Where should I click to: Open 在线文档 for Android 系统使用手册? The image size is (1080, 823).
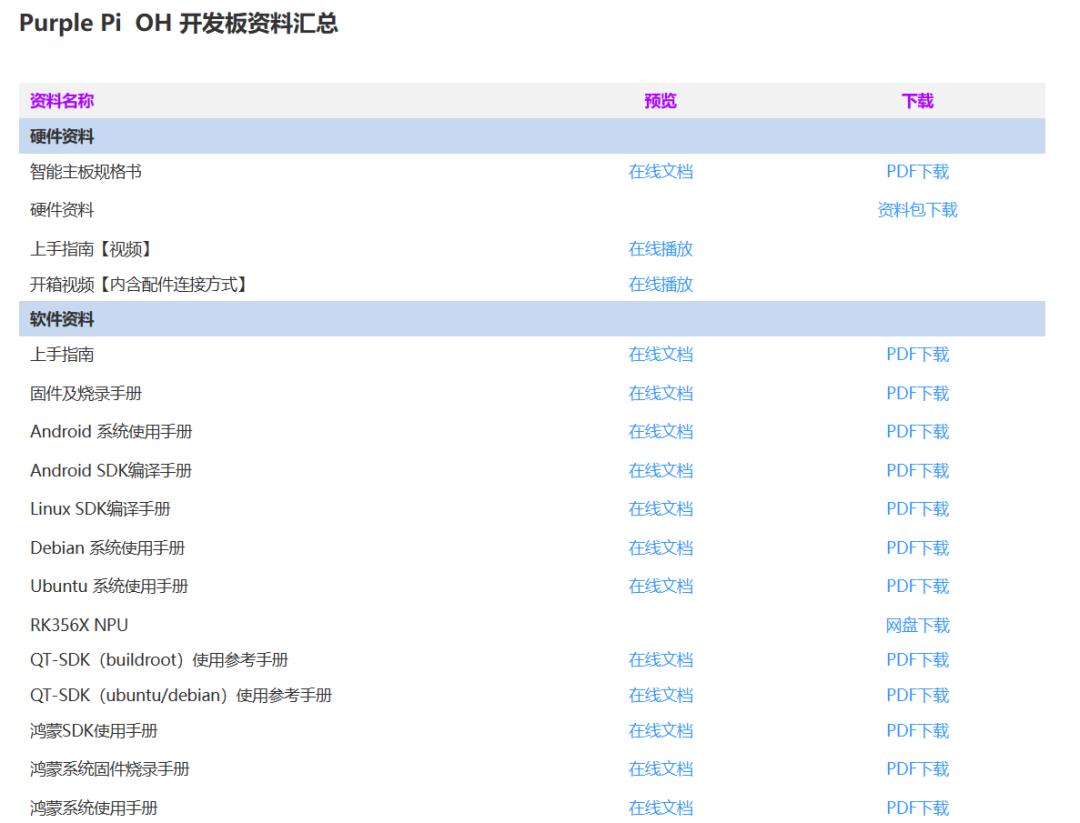pyautogui.click(x=660, y=432)
